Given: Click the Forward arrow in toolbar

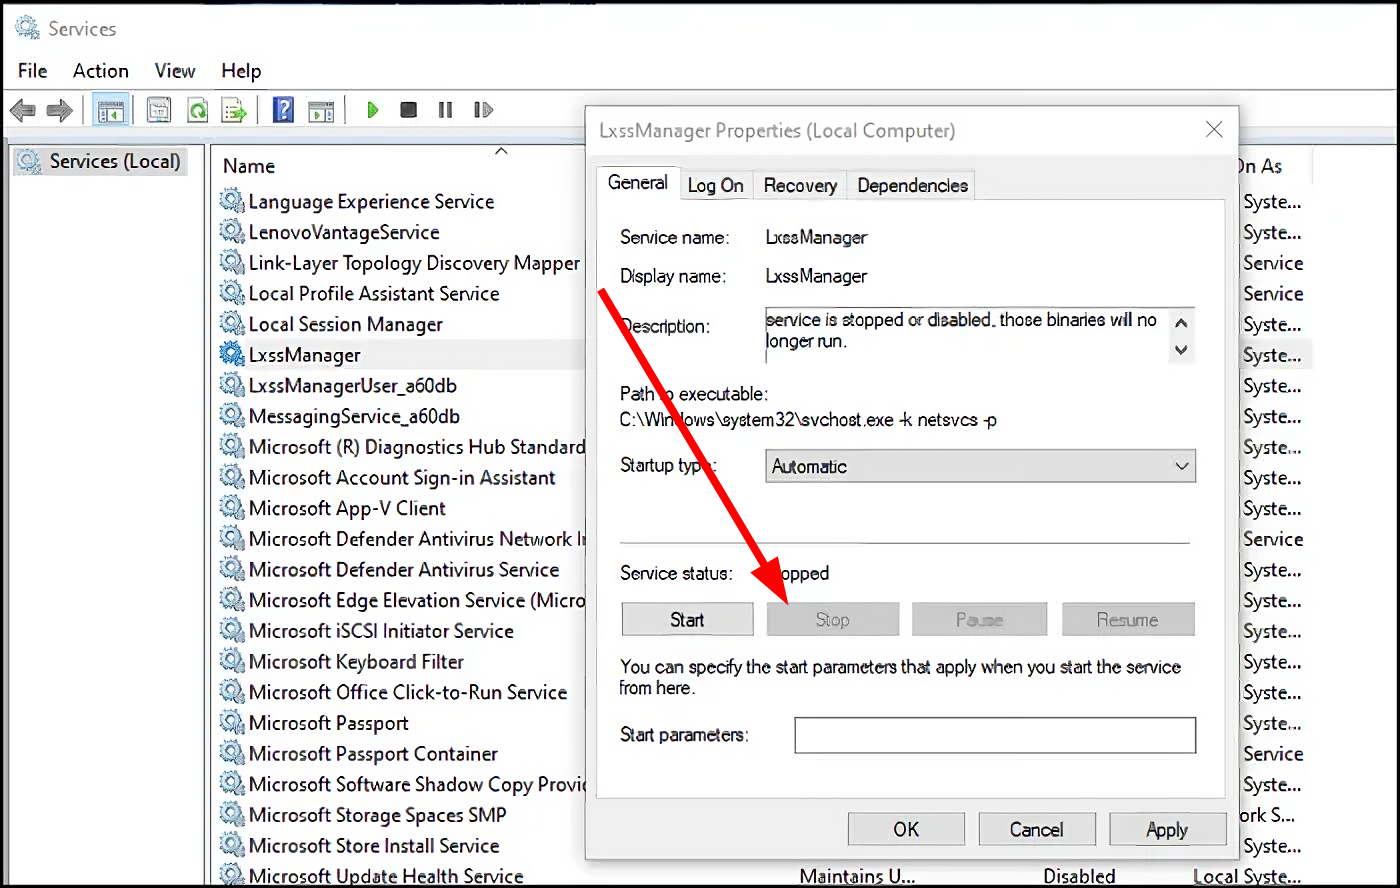Looking at the screenshot, I should pos(59,110).
